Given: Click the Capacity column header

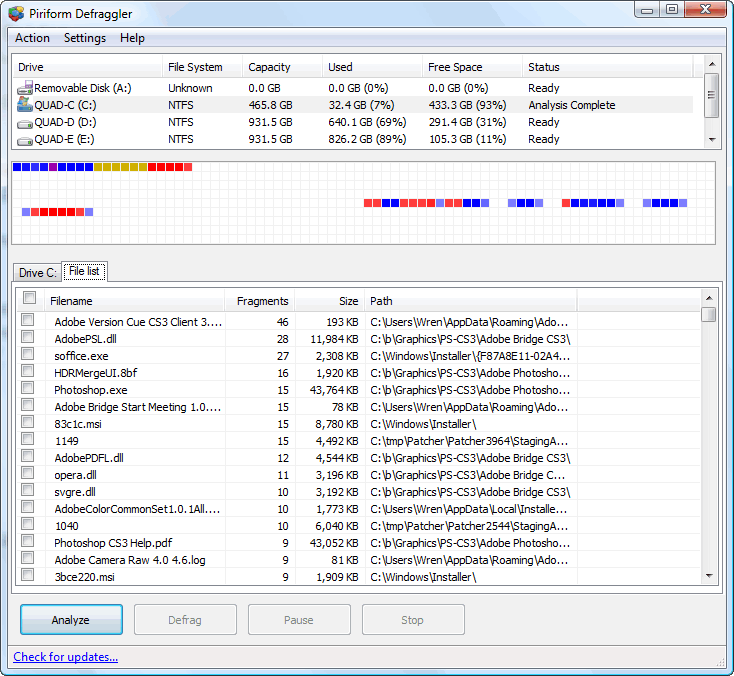Looking at the screenshot, I should 283,67.
